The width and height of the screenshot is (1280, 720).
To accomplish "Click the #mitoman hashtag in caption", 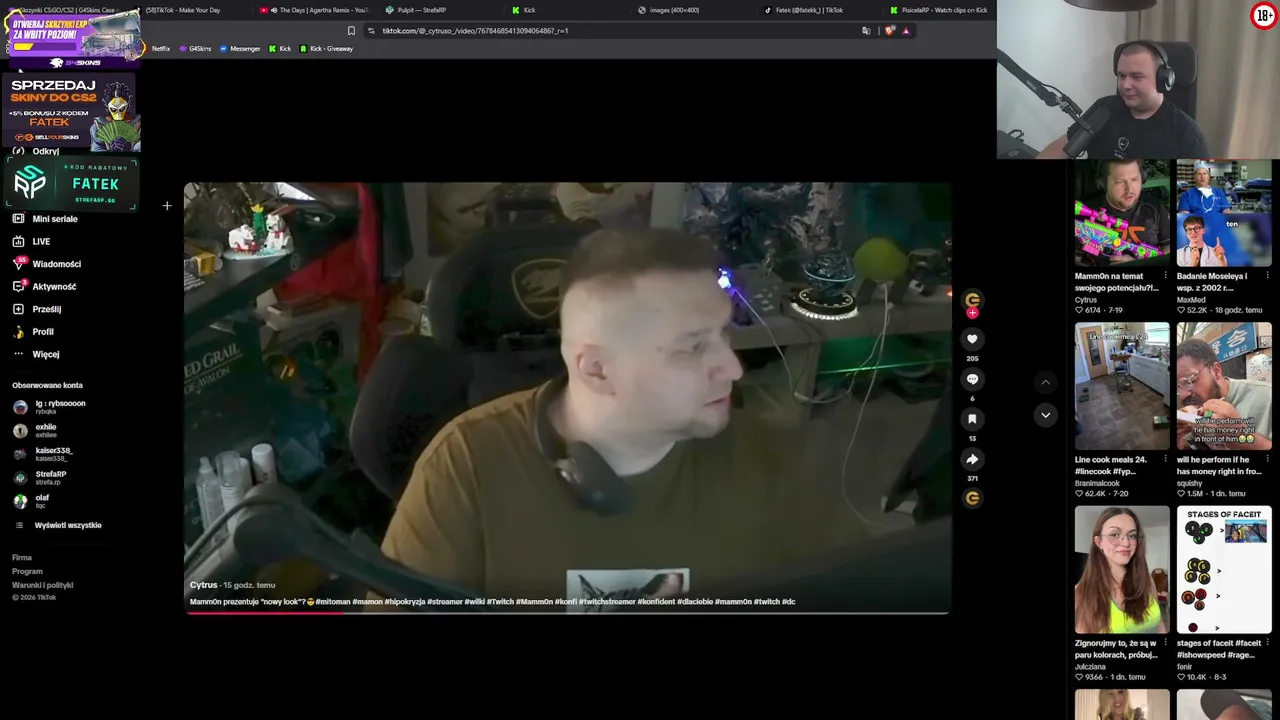I will coord(332,602).
